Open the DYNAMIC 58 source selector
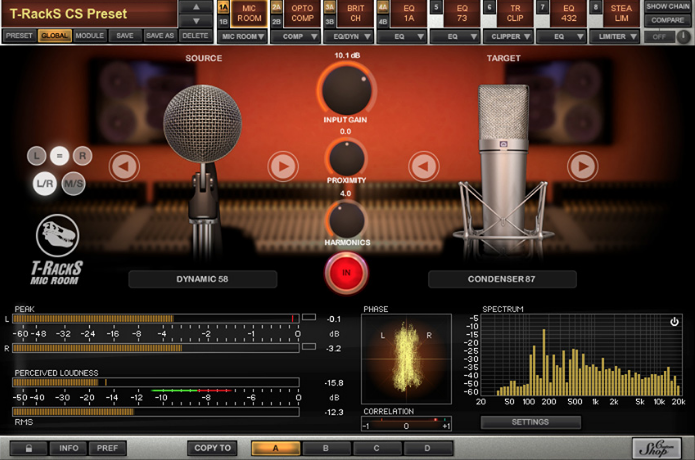 (x=203, y=279)
